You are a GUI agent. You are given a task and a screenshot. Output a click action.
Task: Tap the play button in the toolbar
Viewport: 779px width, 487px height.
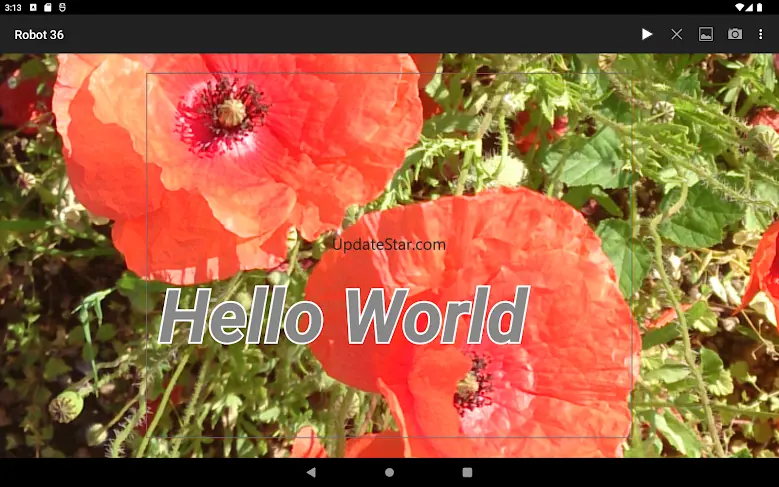coord(646,34)
